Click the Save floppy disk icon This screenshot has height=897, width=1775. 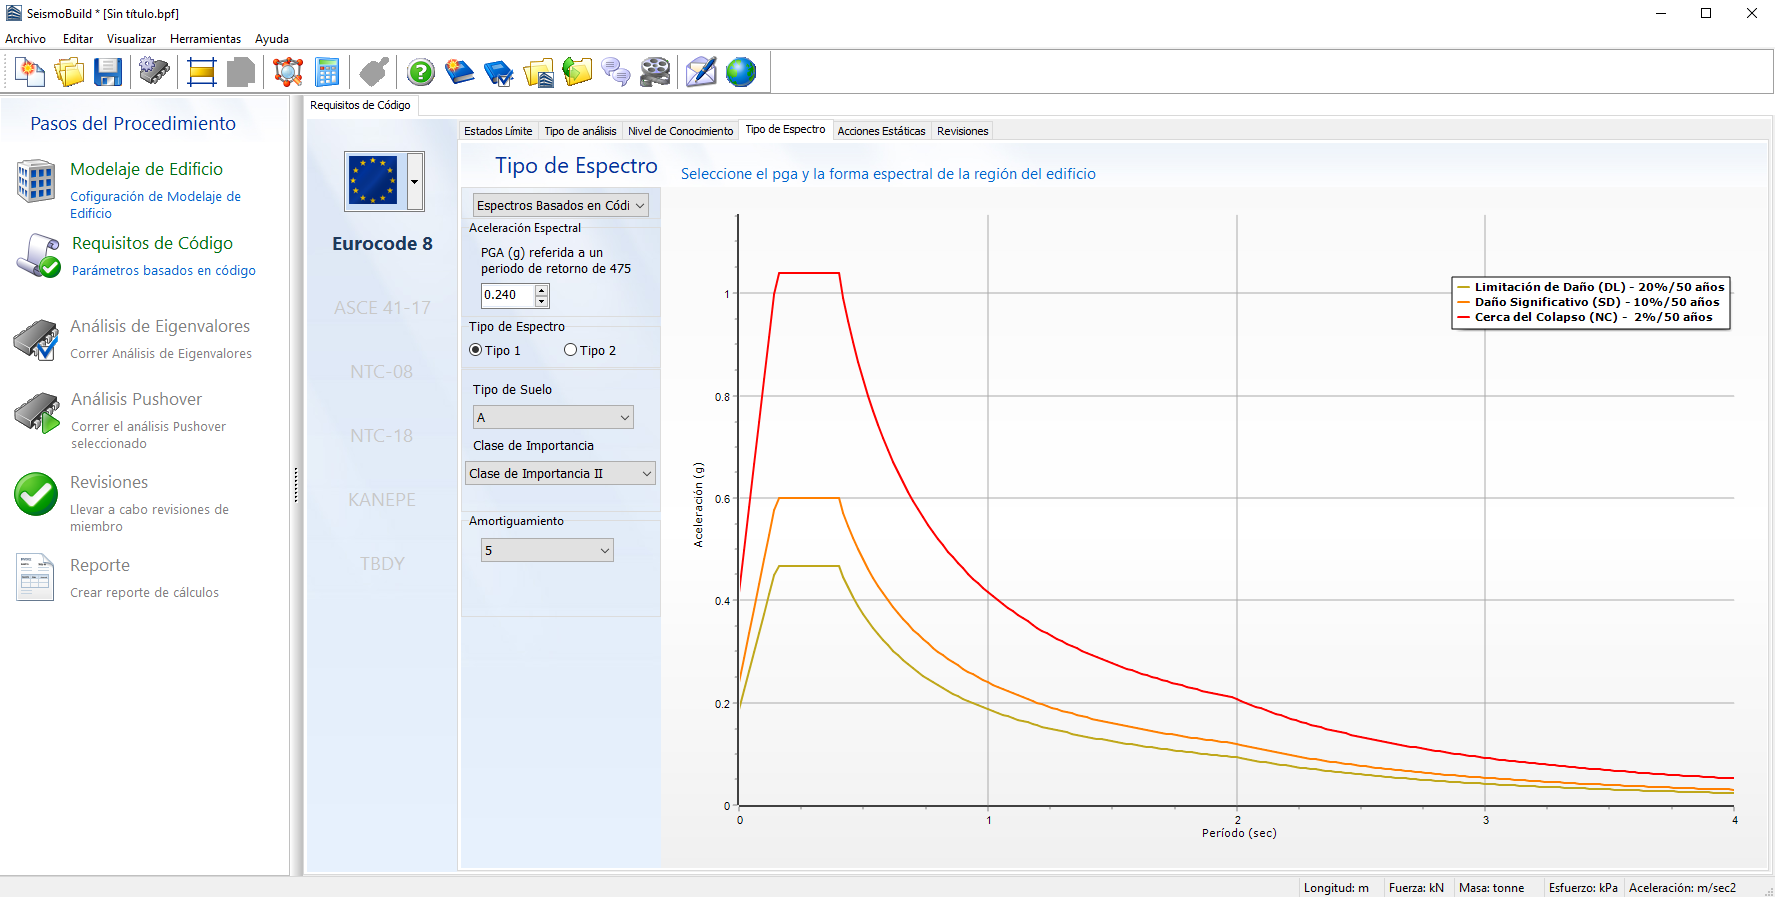coord(108,72)
